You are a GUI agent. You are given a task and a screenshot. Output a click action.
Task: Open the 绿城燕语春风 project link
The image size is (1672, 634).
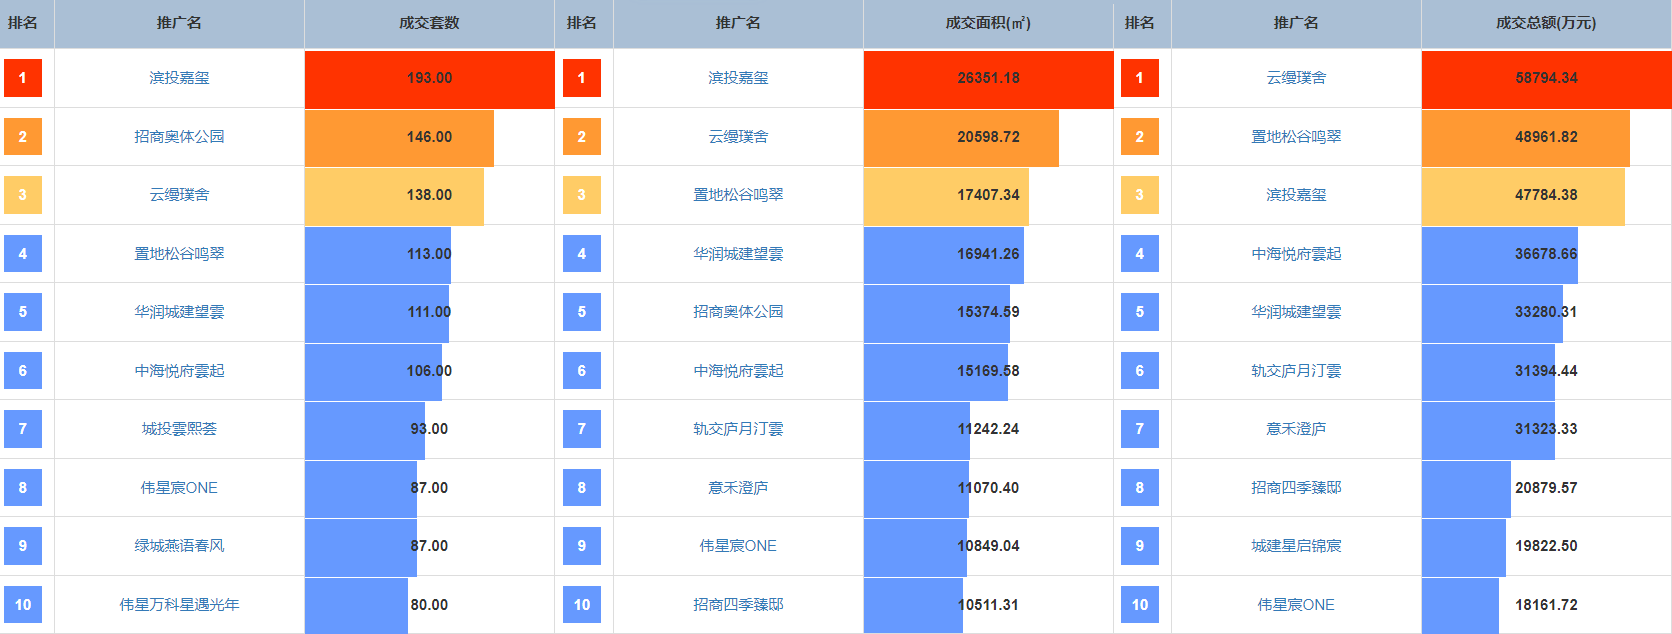tap(179, 546)
